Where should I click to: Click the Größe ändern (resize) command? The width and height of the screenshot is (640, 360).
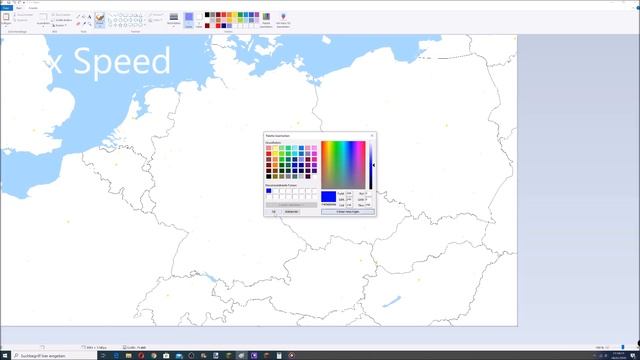click(x=62, y=20)
